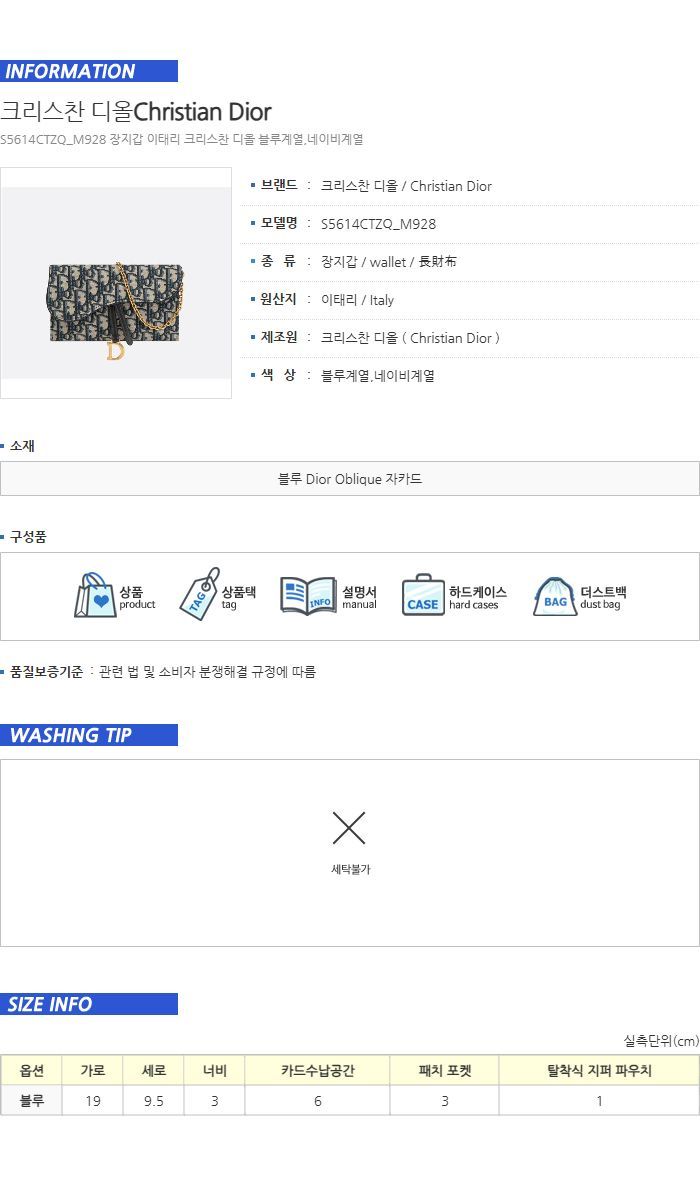This screenshot has height=1201, width=700.
Task: Click the 하드케이스 hard case icon
Action: click(x=423, y=596)
